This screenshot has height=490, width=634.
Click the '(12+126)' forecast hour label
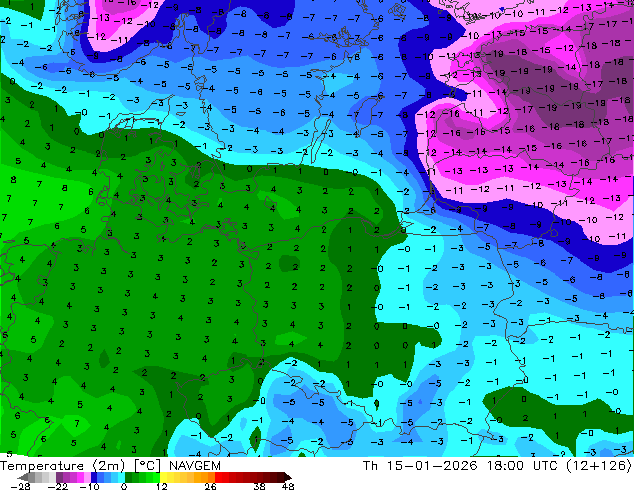pos(598,466)
